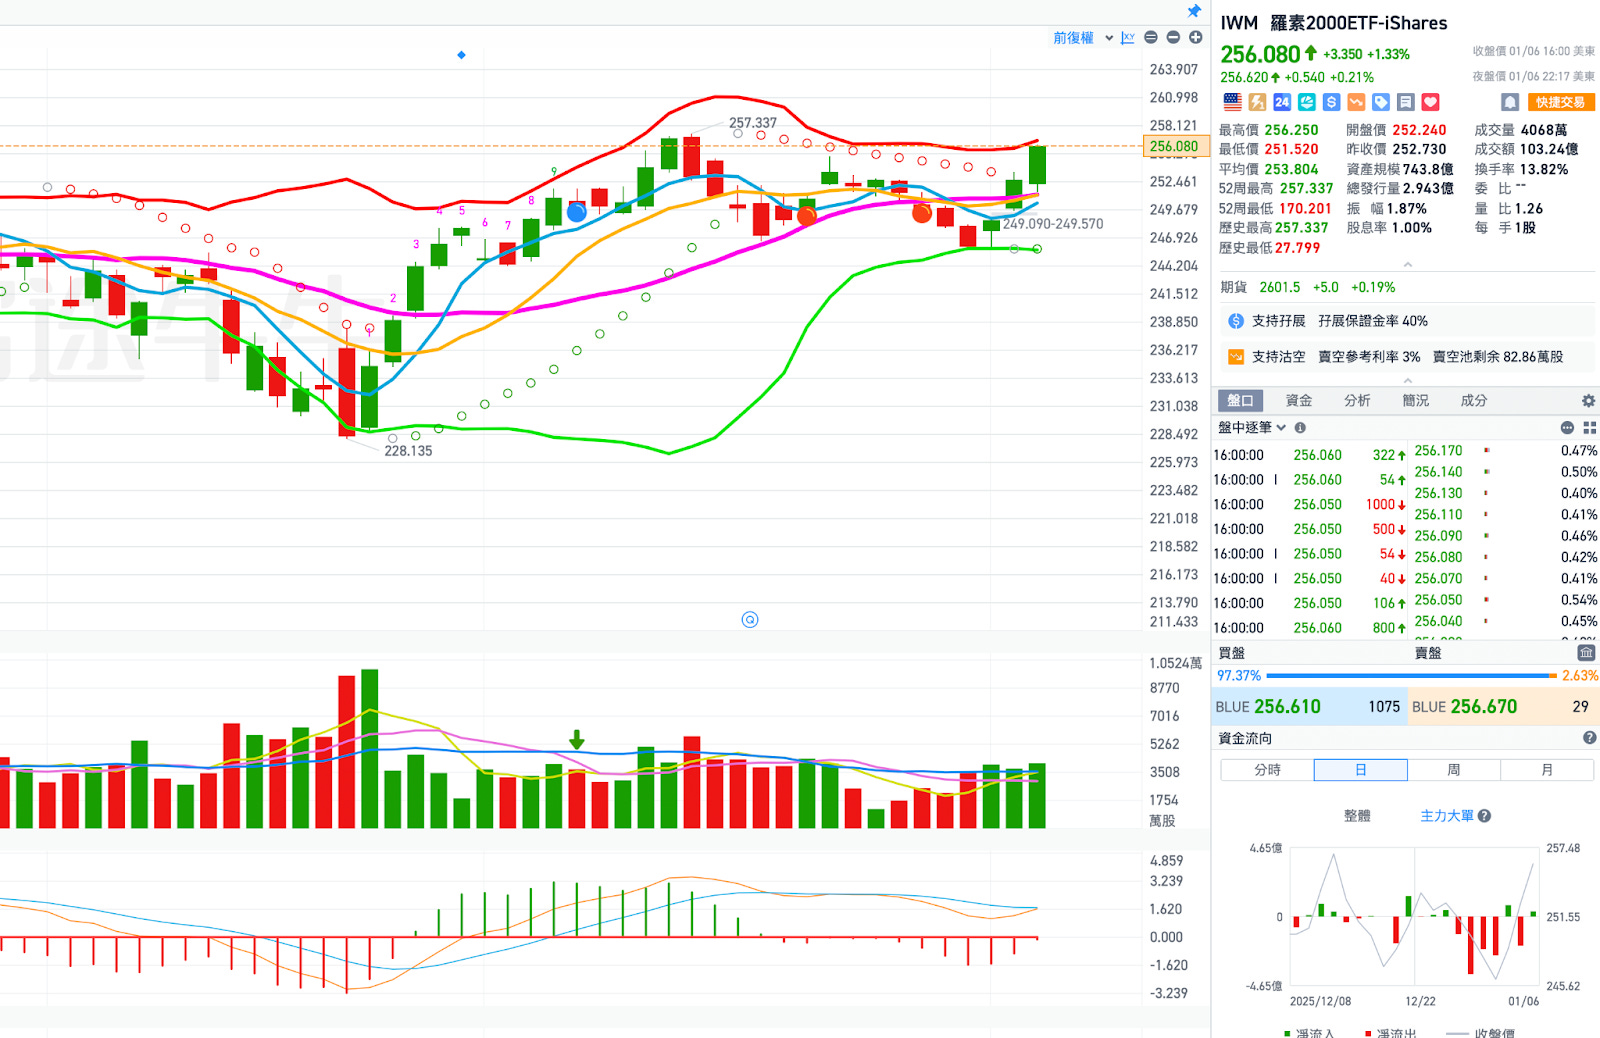Click the blue price tag icon
The height and width of the screenshot is (1038, 1600).
(x=1381, y=102)
